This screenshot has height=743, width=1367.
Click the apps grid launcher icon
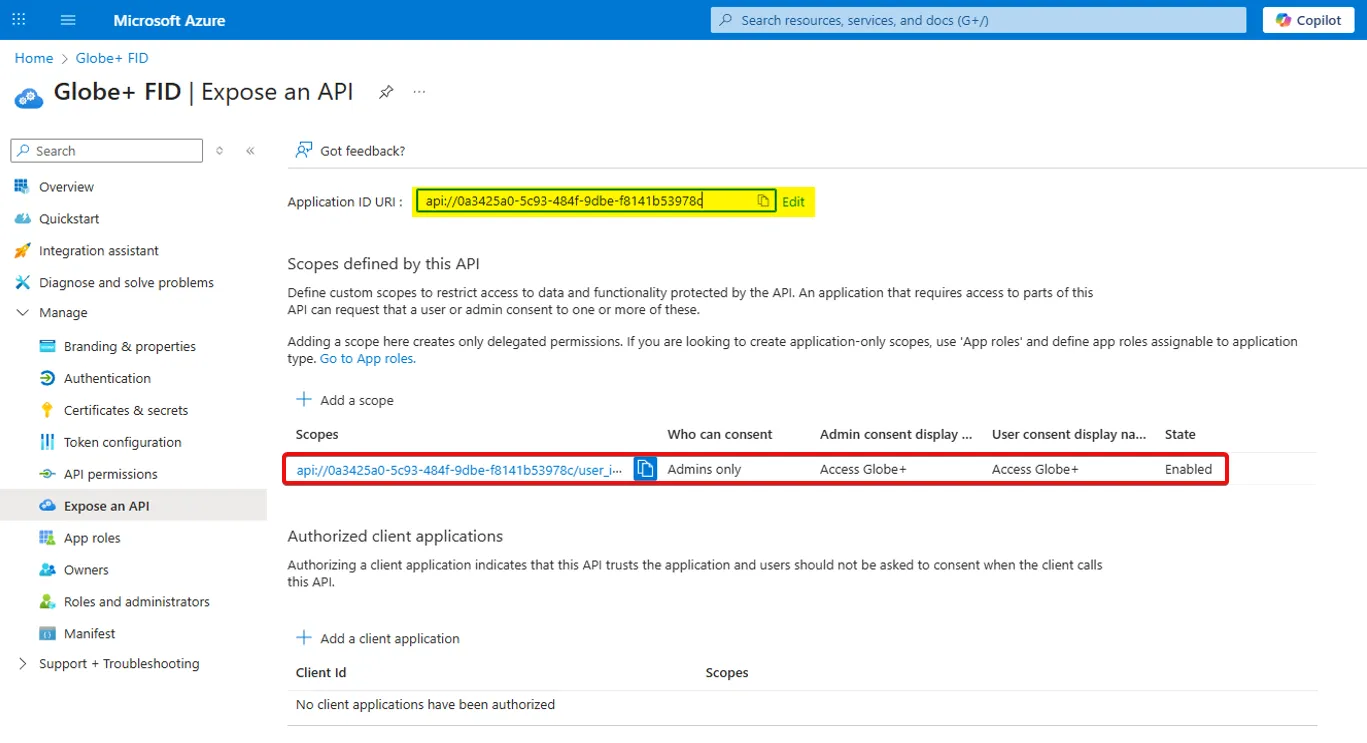(x=20, y=20)
